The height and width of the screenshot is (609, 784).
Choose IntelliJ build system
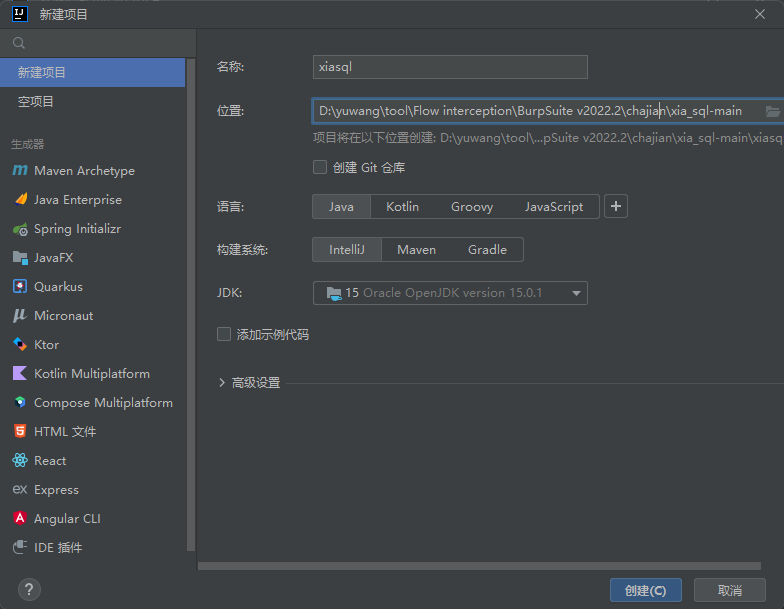[346, 250]
